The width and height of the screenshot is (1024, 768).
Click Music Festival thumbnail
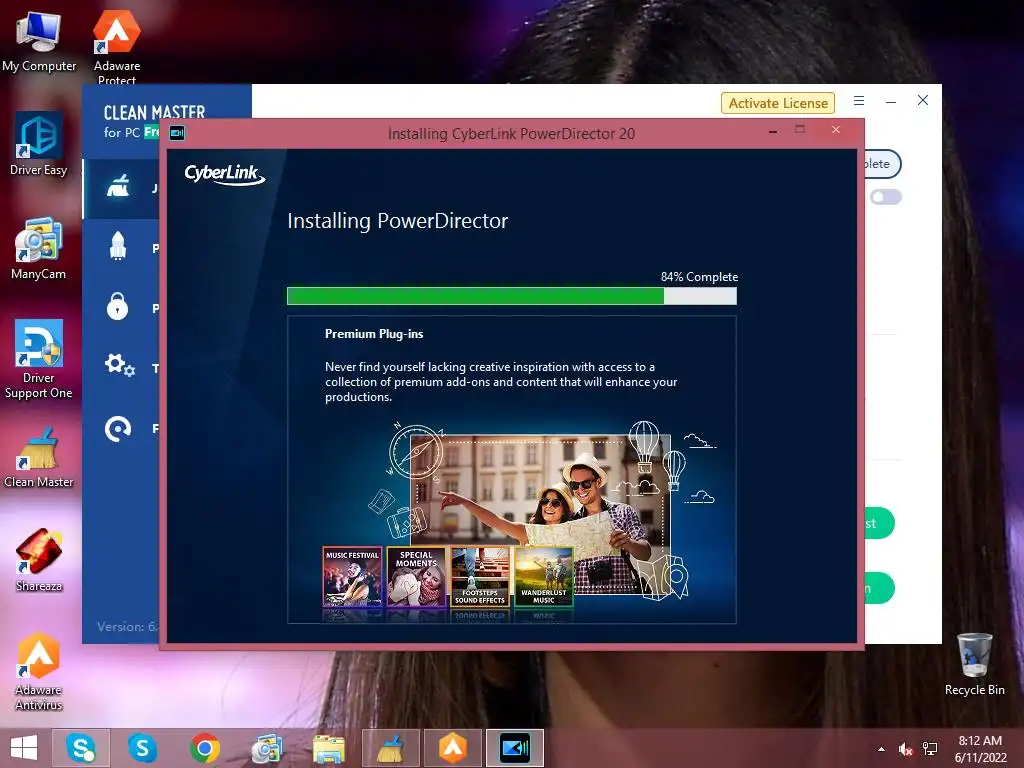352,577
